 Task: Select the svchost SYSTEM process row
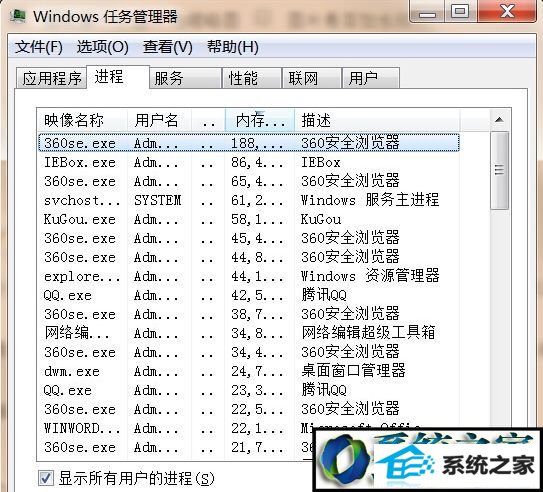249,200
